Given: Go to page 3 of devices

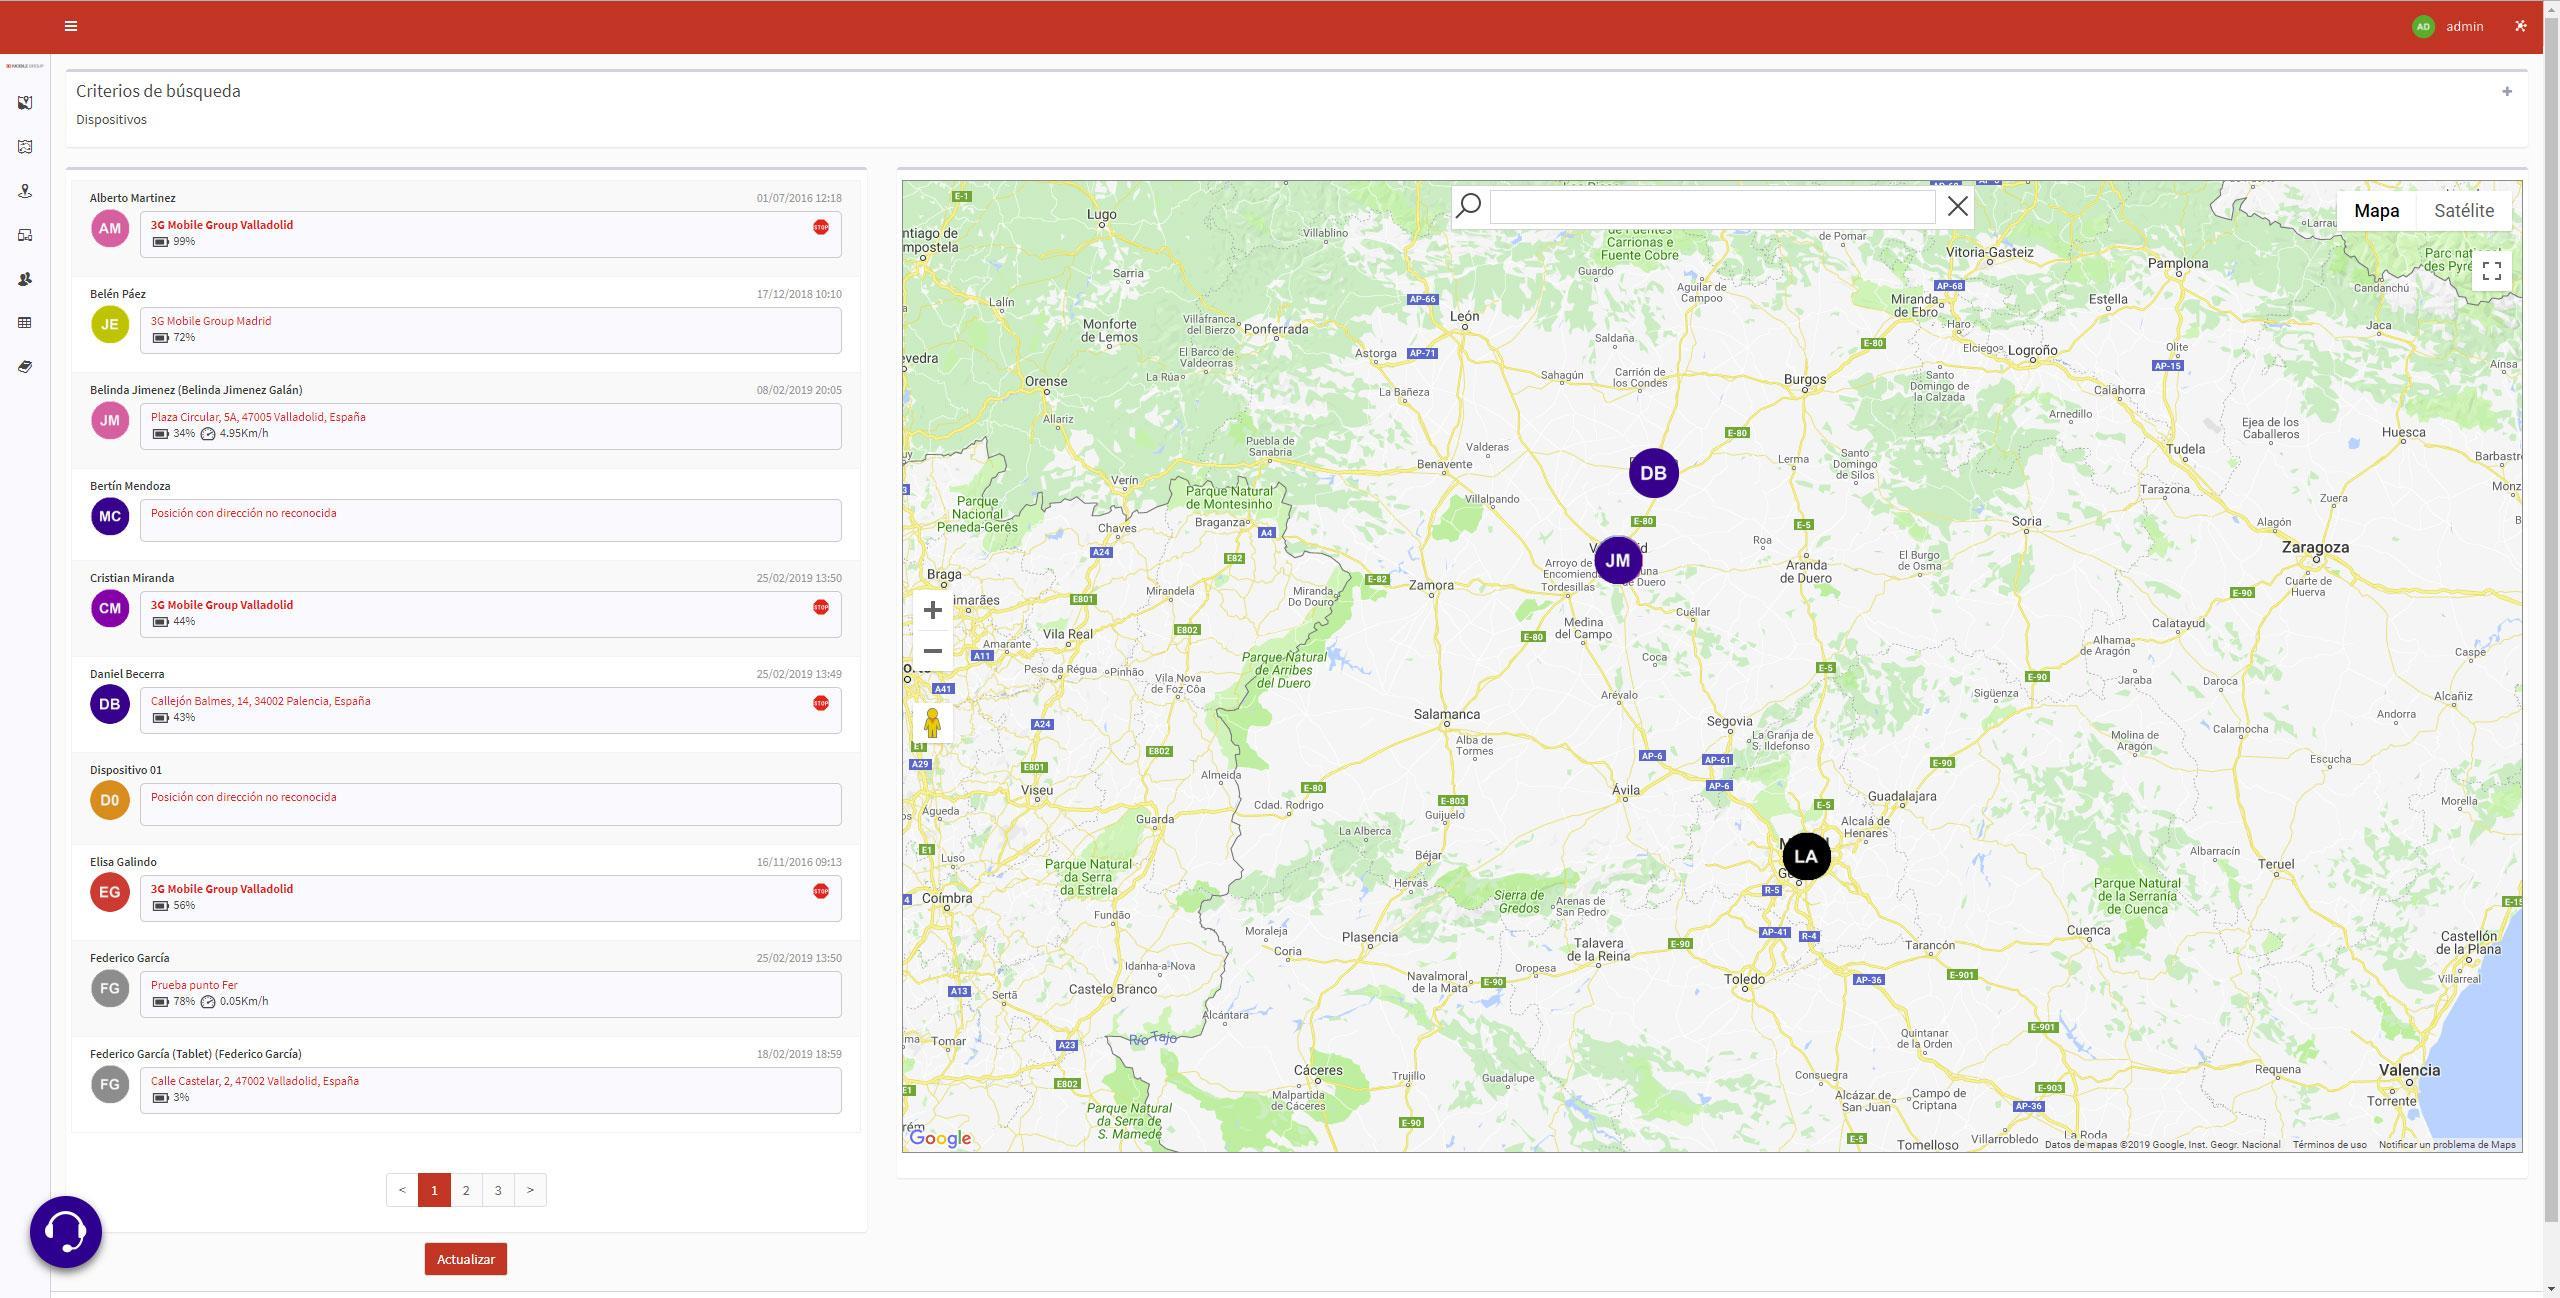Looking at the screenshot, I should coord(498,1190).
